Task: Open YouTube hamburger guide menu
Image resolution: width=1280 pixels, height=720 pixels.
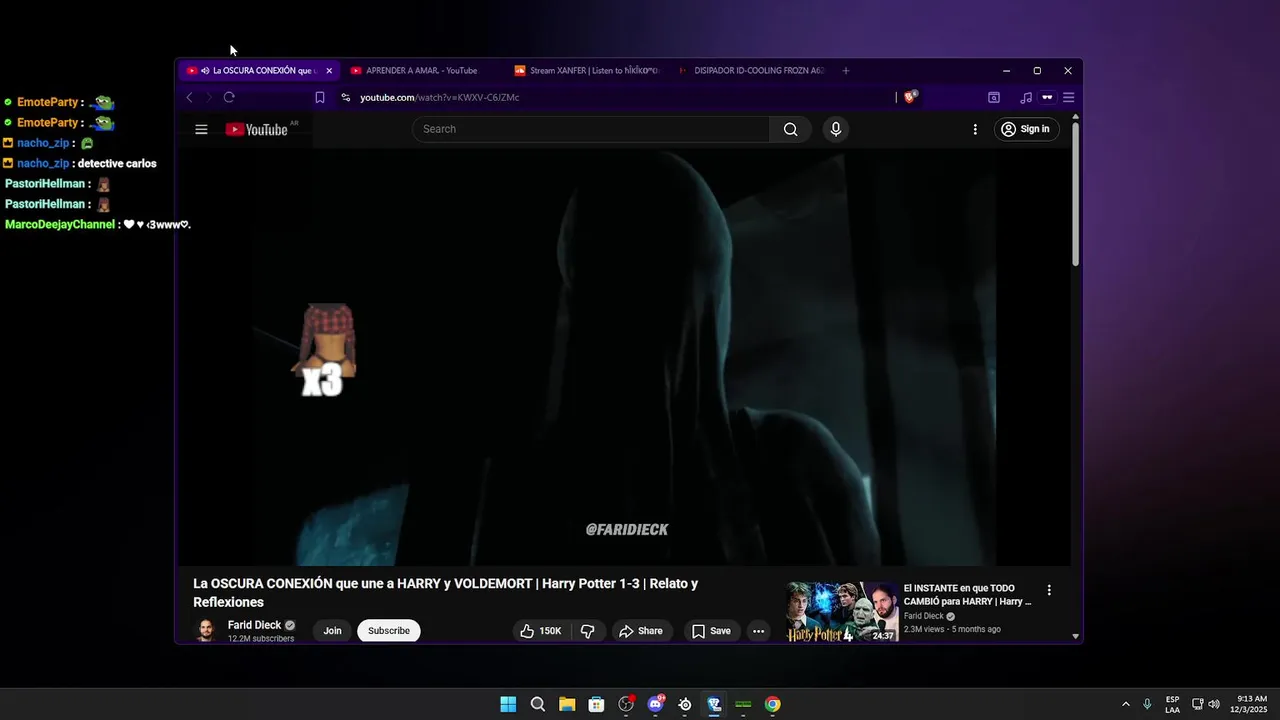Action: click(201, 129)
